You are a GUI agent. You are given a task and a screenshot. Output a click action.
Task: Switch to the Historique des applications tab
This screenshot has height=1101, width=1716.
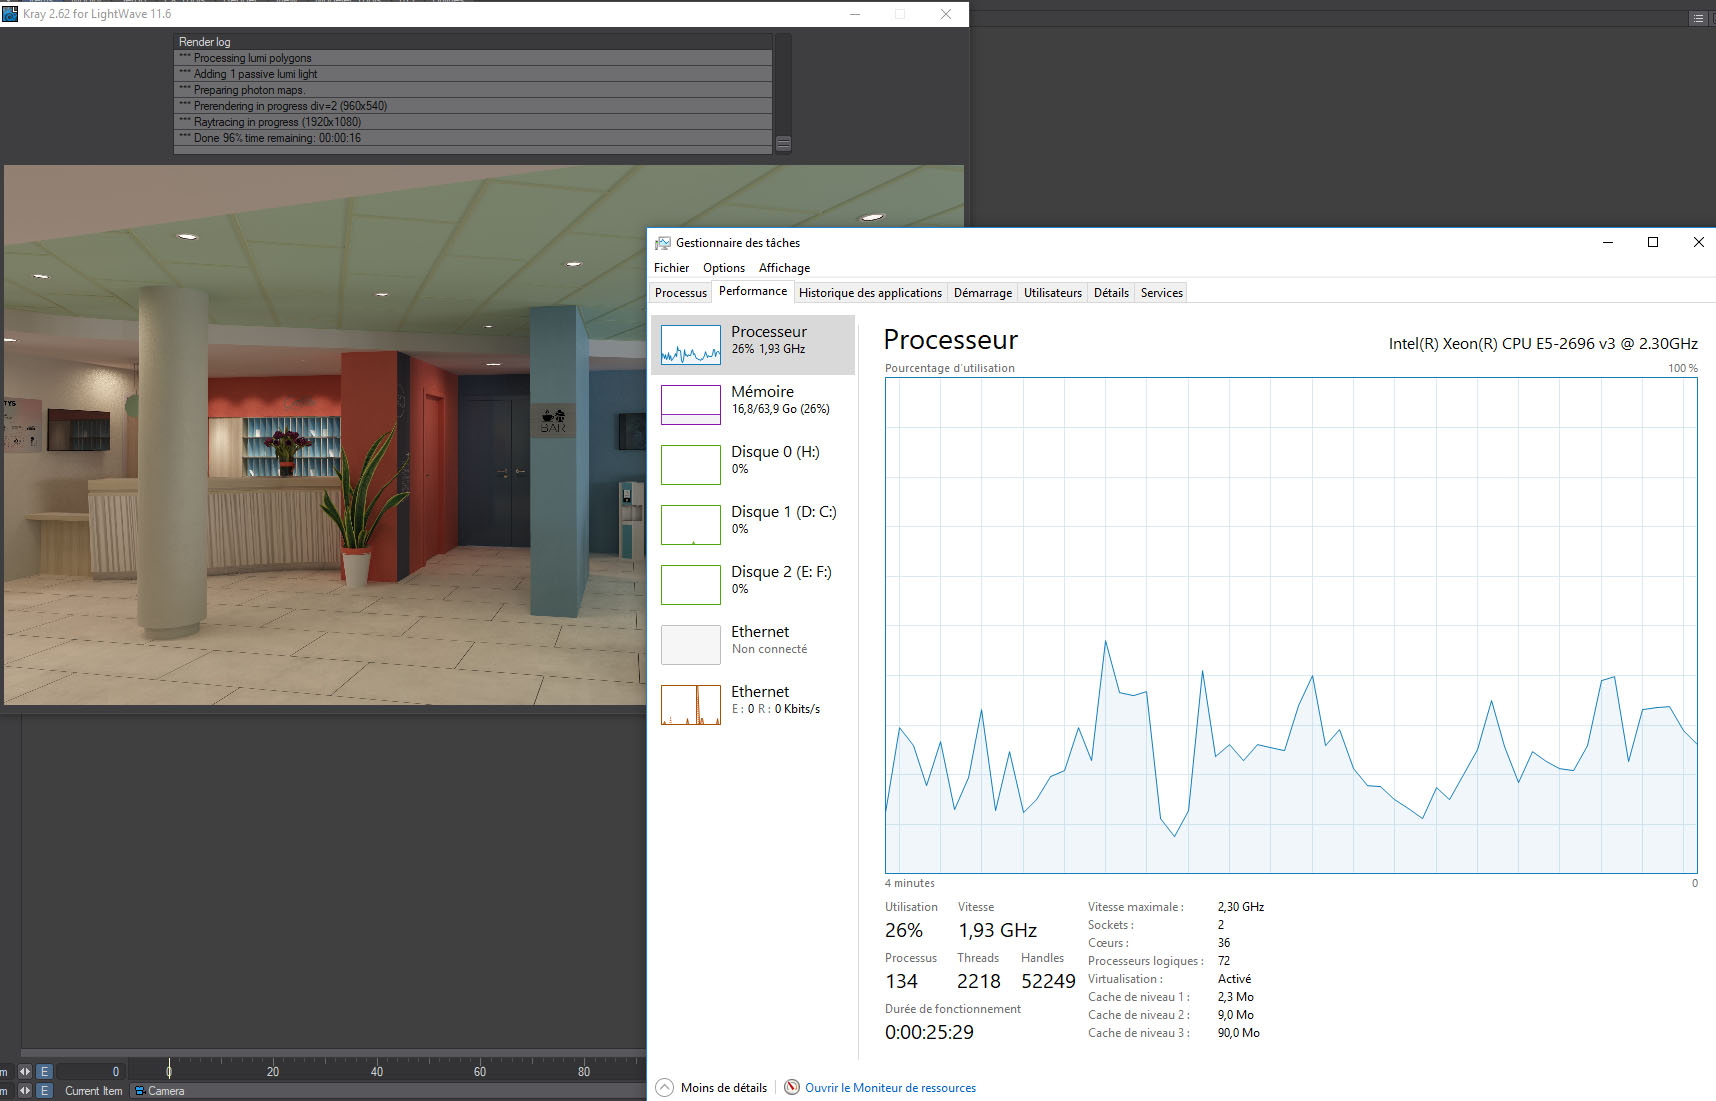click(870, 293)
